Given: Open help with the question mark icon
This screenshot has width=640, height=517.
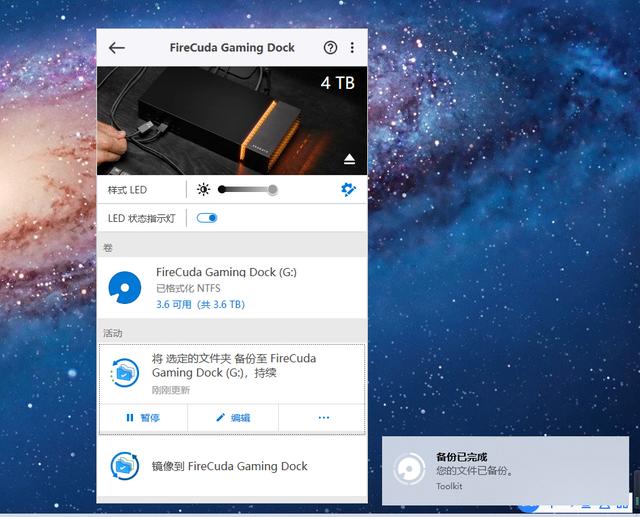Looking at the screenshot, I should (330, 48).
